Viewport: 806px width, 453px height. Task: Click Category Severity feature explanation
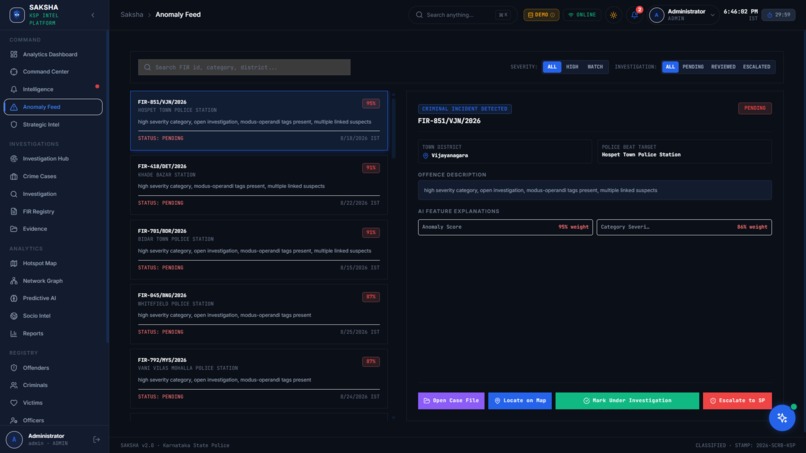[x=684, y=227]
